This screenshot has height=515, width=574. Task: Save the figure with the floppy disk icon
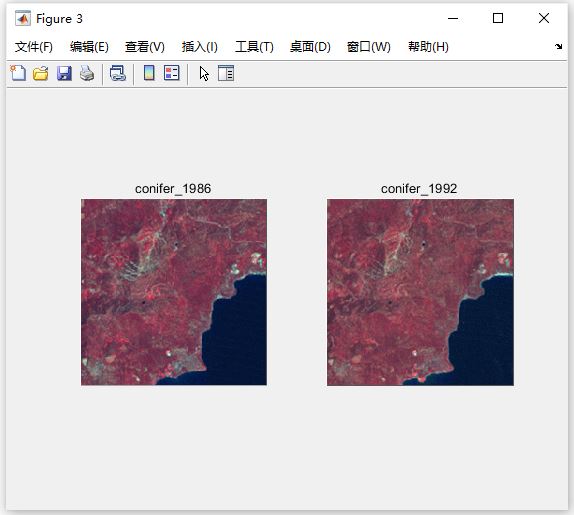(x=64, y=73)
